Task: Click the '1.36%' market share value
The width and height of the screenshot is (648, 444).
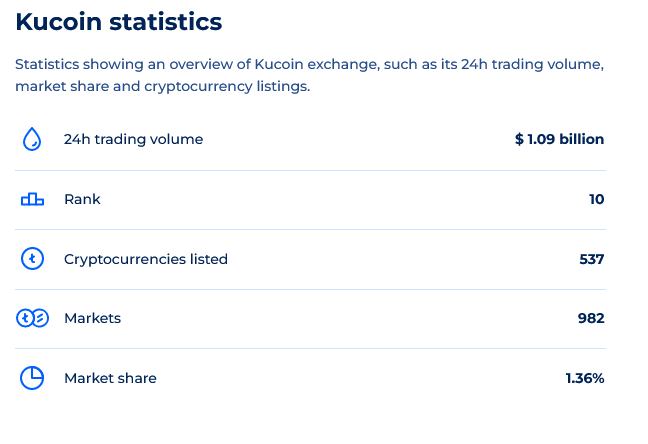Action: [585, 378]
